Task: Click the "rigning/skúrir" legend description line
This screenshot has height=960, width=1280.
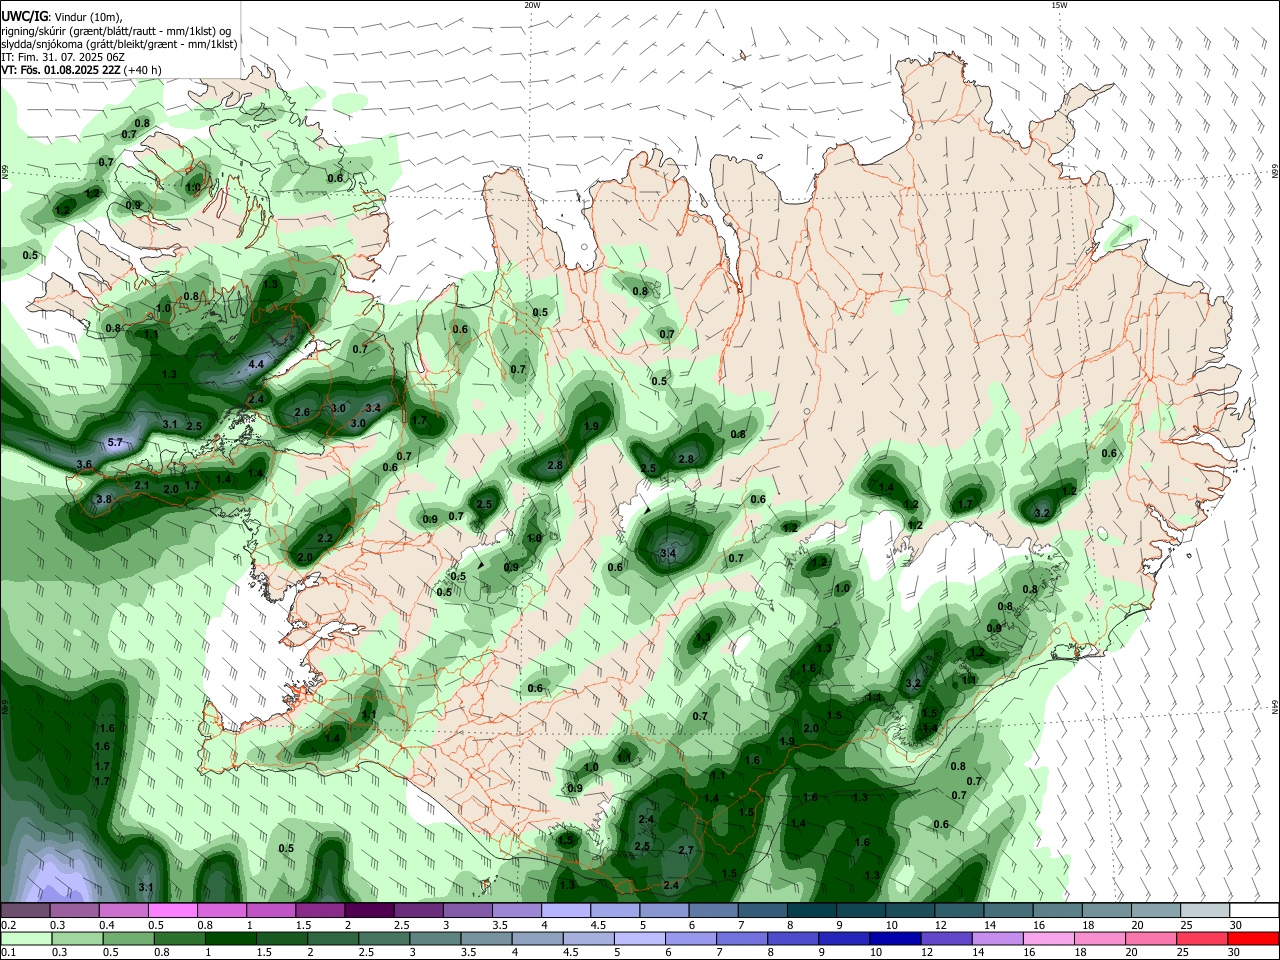Action: pos(117,30)
